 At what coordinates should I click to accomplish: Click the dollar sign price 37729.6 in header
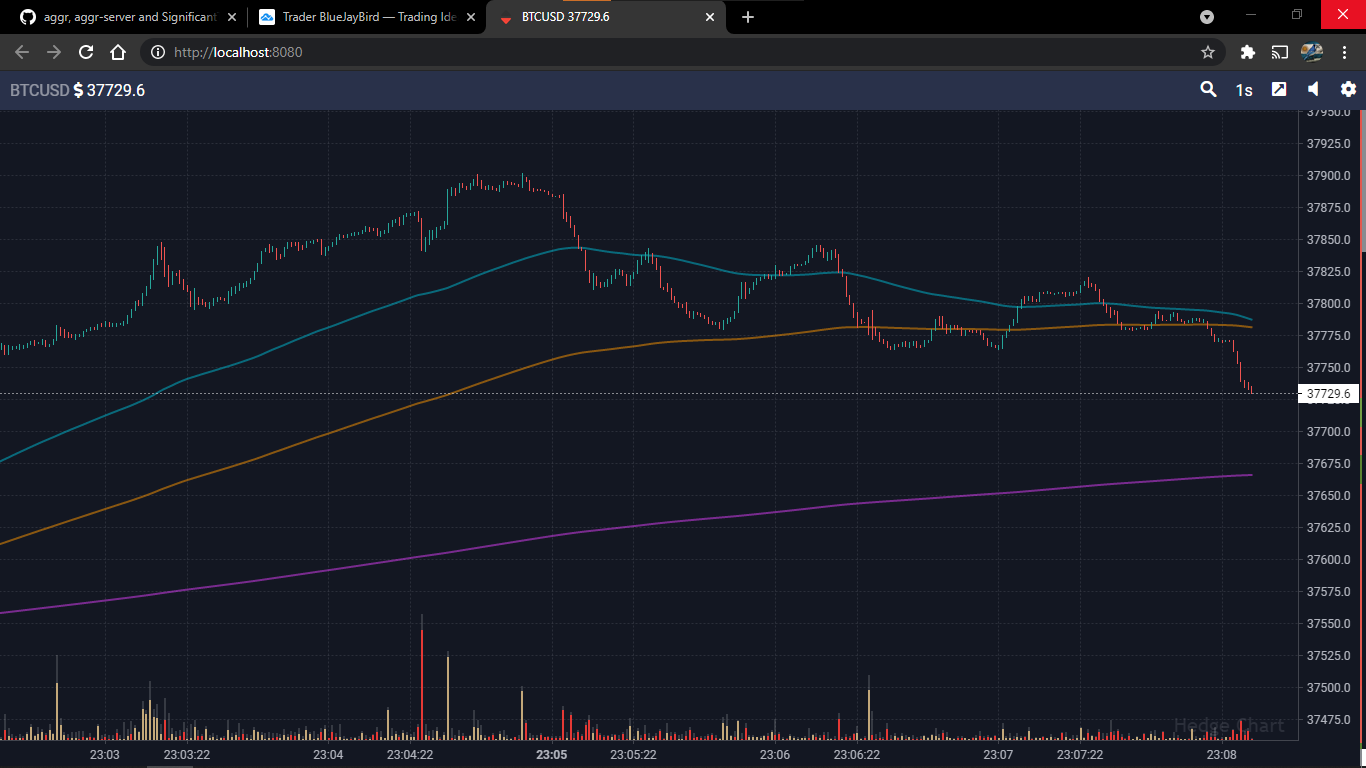109,90
